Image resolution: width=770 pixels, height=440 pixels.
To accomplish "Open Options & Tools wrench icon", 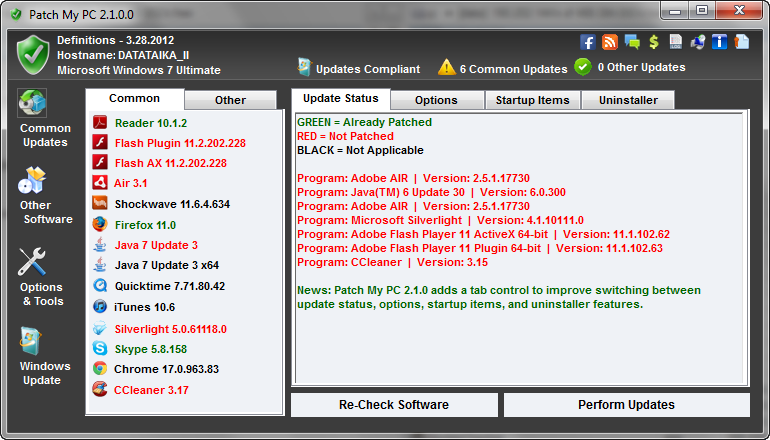I will click(x=32, y=262).
